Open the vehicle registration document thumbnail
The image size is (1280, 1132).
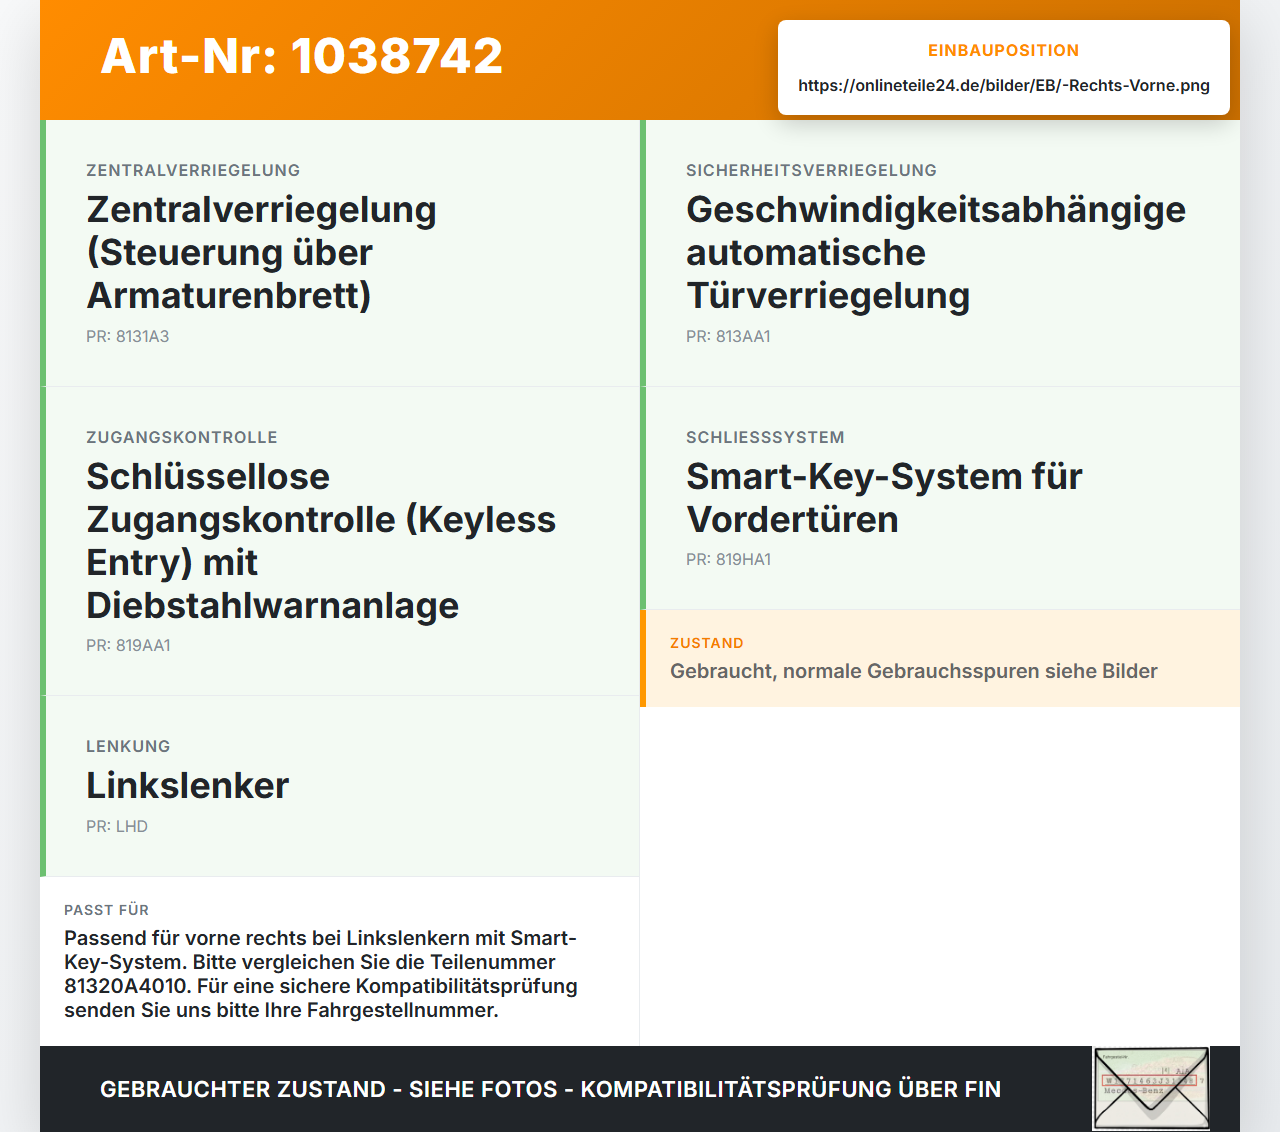[x=1151, y=1088]
